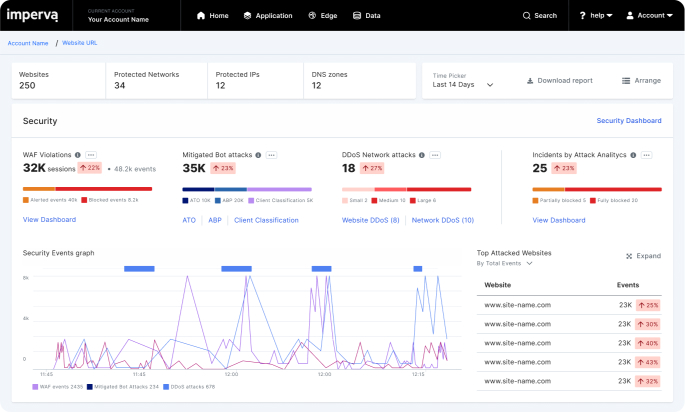
Task: Toggle WAF events legend series
Action: 56,385
